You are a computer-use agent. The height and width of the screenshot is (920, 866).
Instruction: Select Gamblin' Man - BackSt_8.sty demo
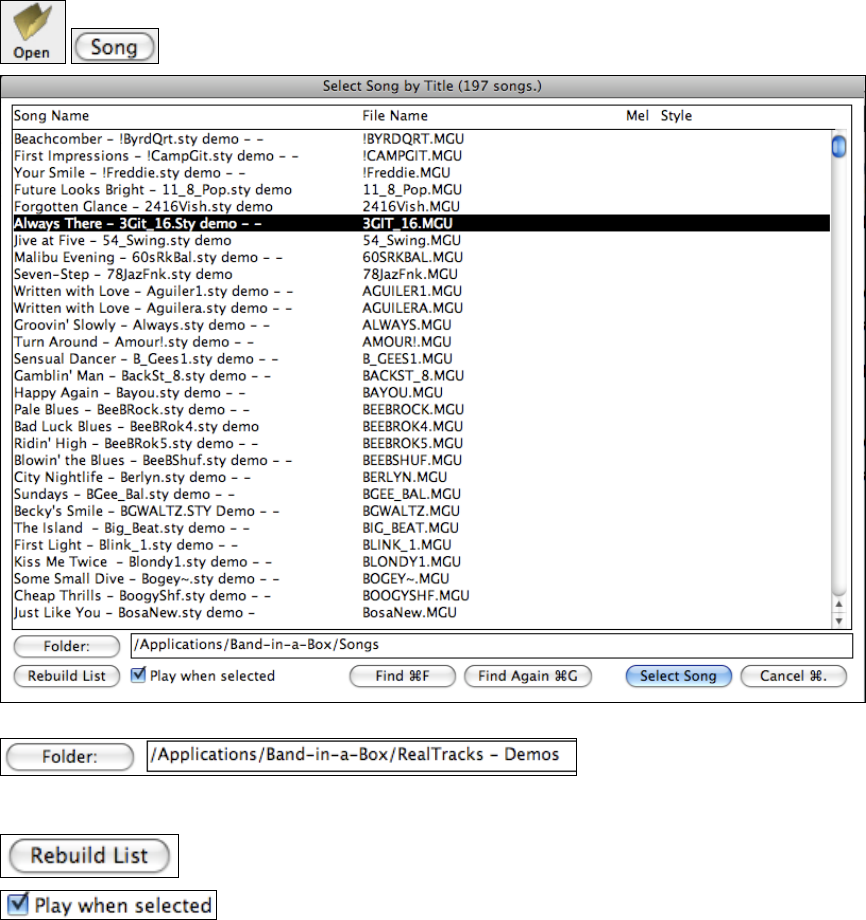pyautogui.click(x=421, y=376)
